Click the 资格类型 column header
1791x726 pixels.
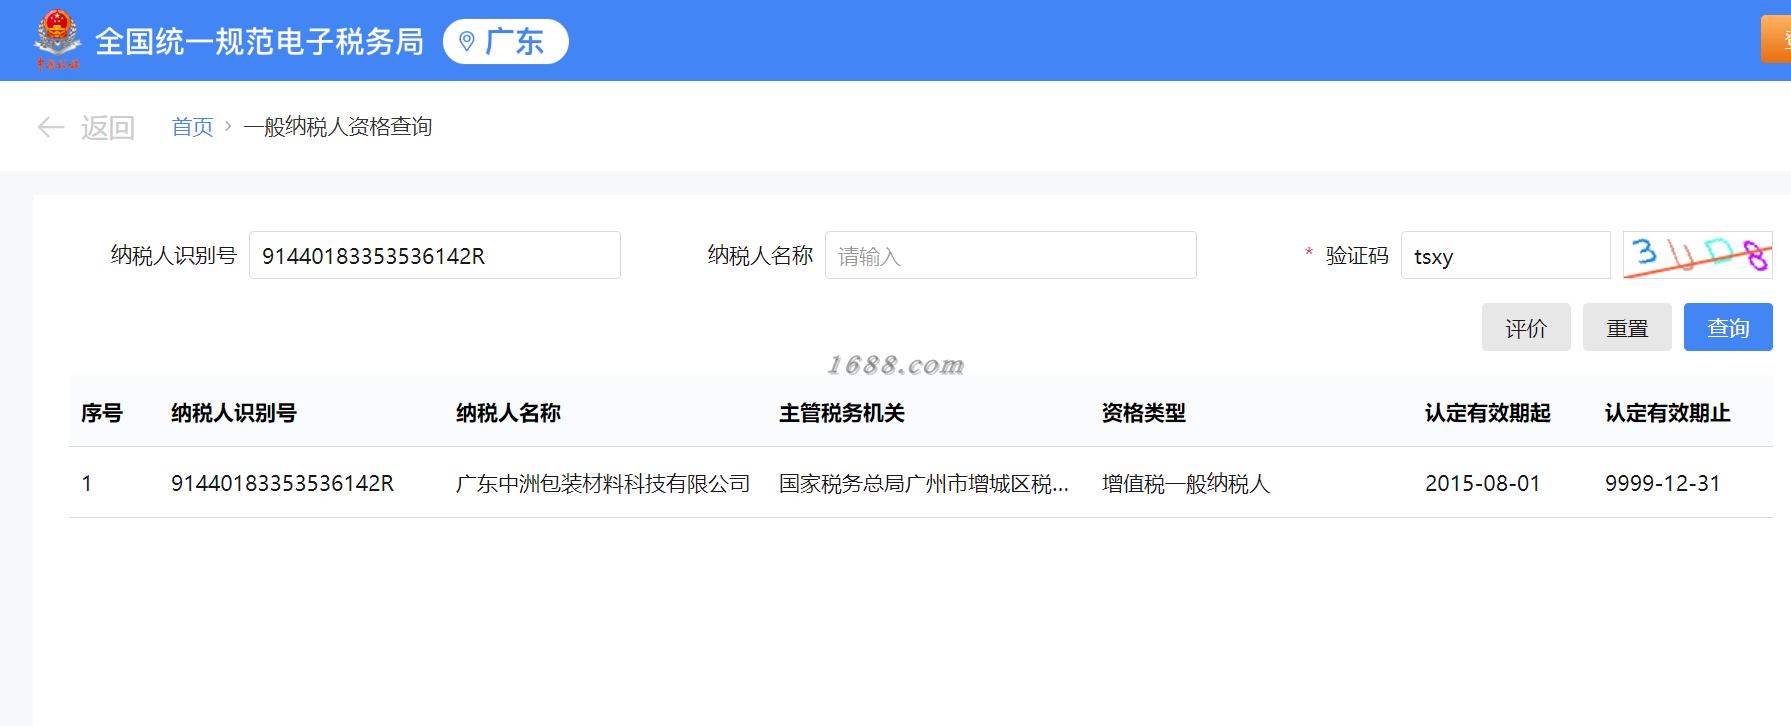click(x=1143, y=413)
